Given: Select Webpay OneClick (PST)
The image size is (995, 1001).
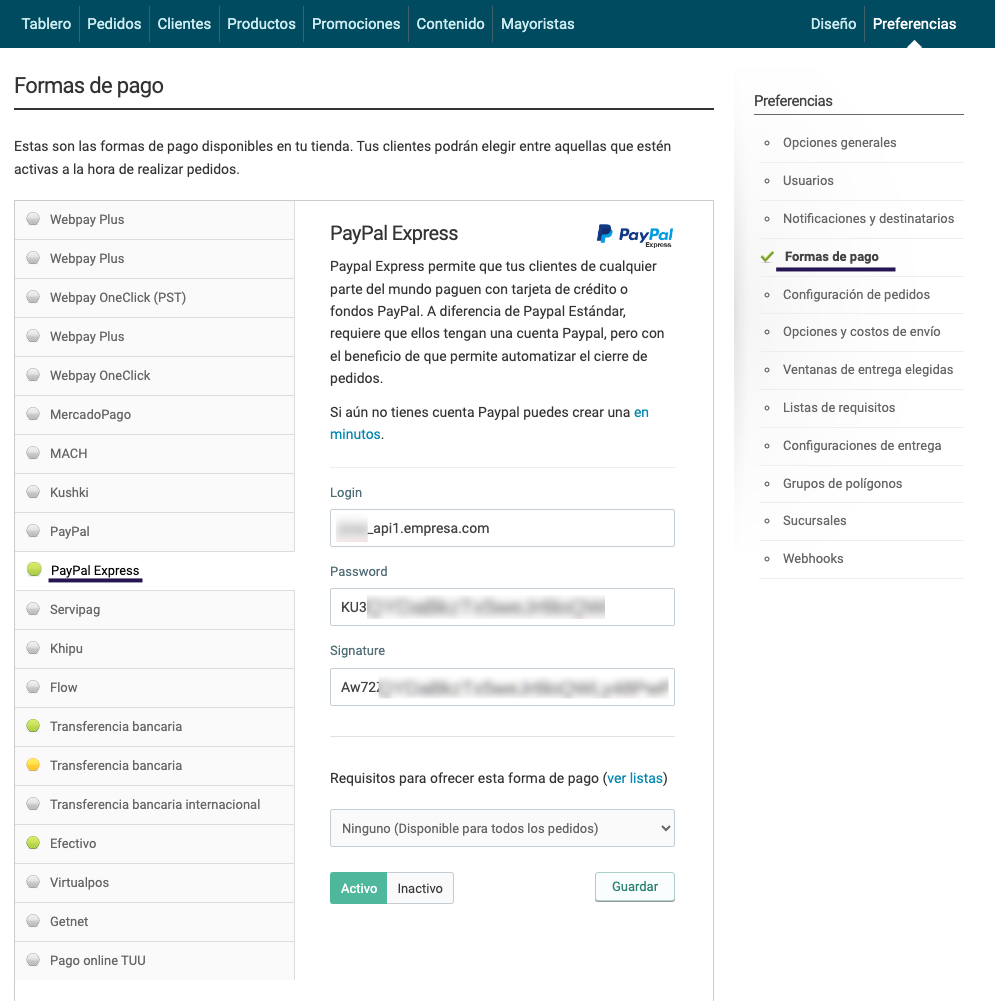Looking at the screenshot, I should coord(154,297).
